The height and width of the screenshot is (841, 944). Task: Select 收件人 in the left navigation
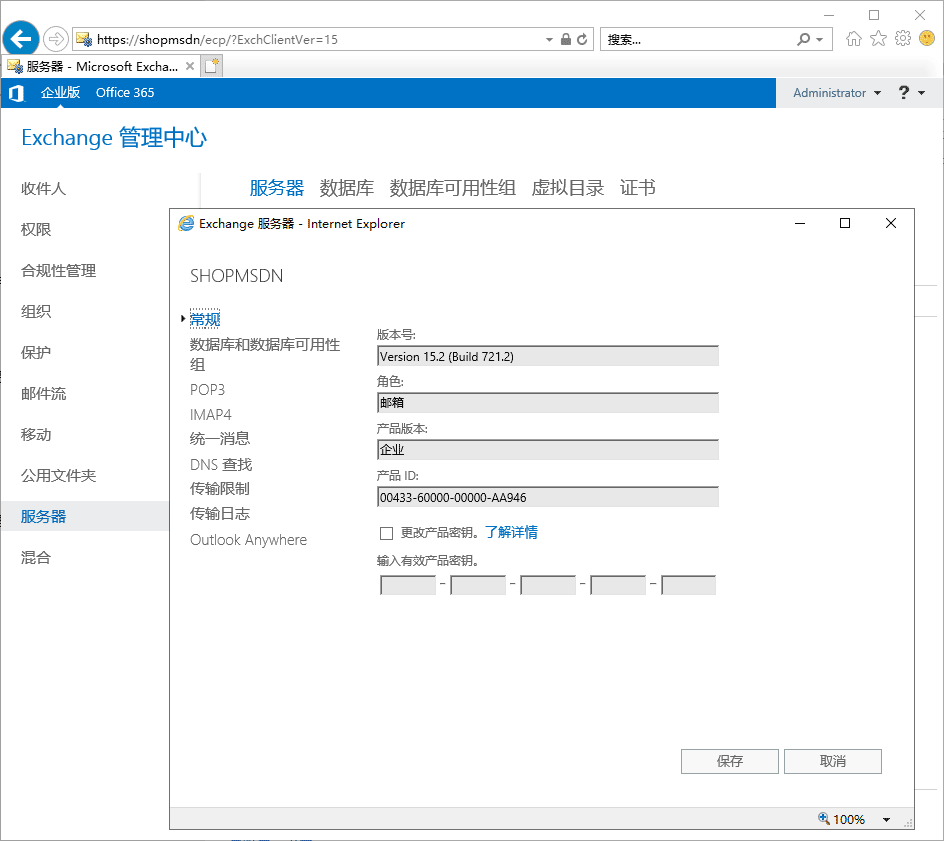coord(43,188)
